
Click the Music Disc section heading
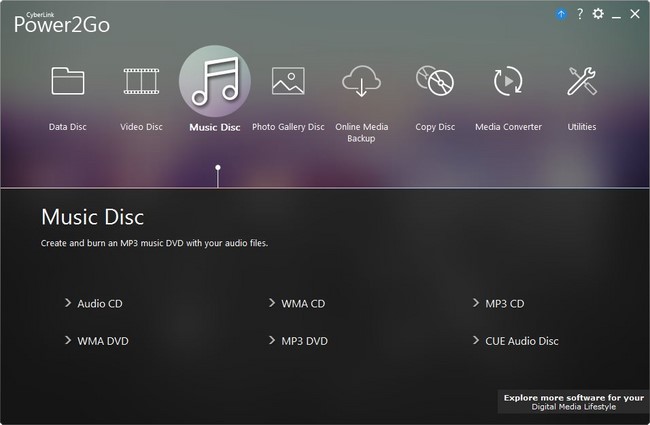click(x=92, y=217)
